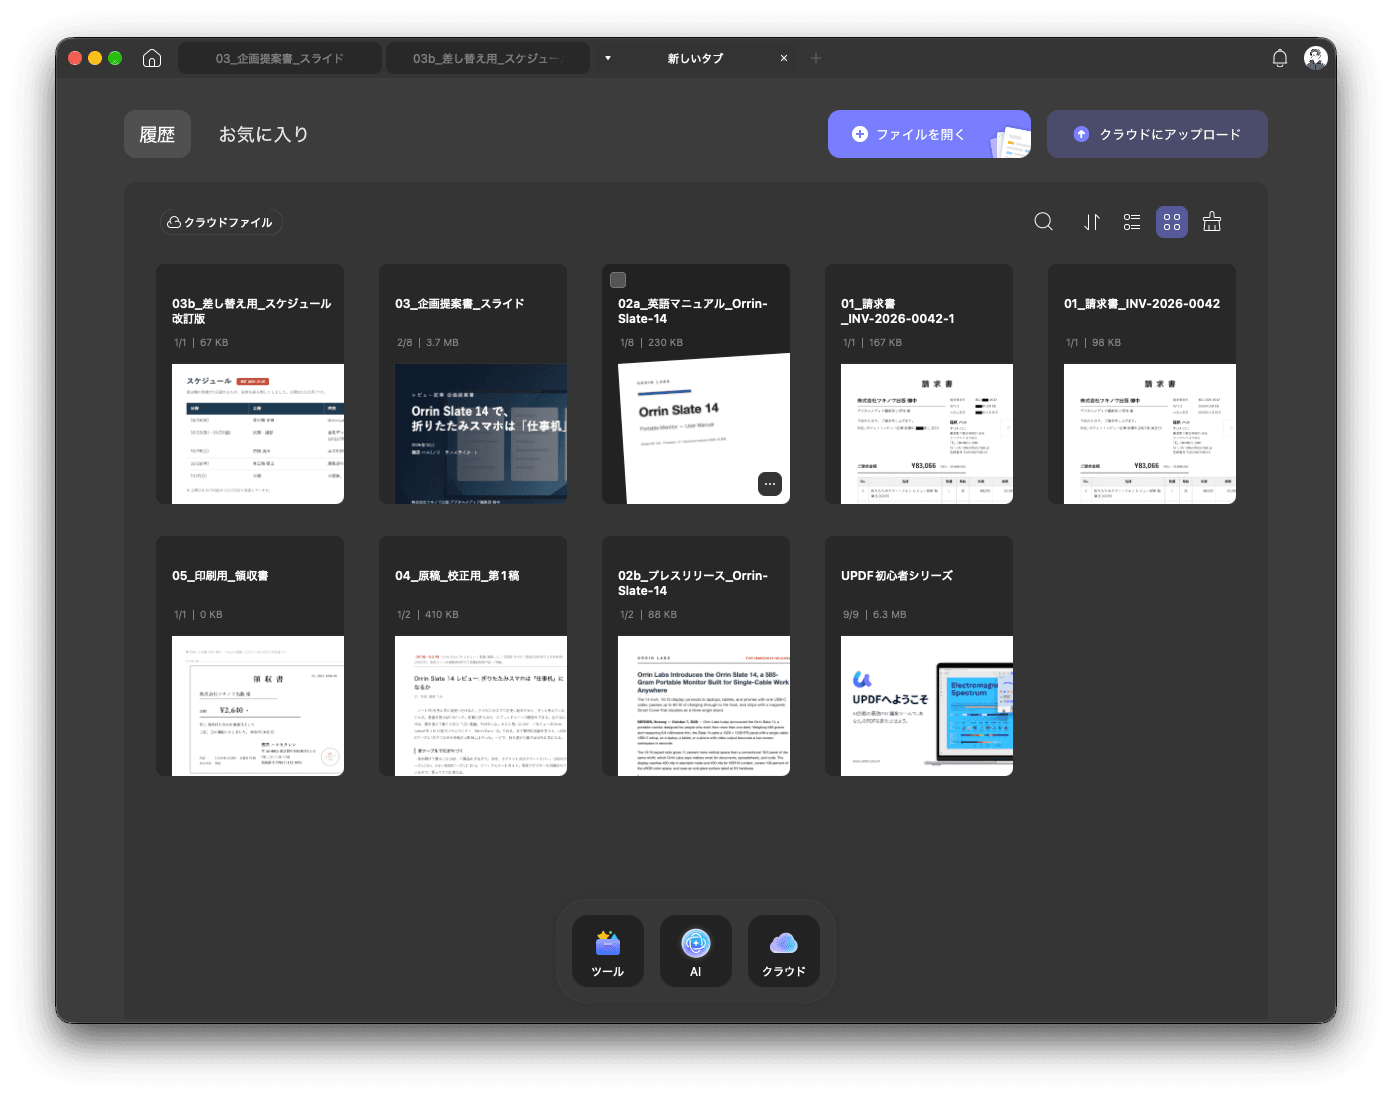The height and width of the screenshot is (1097, 1392).
Task: Open the 03_企画提案書_スライド card thumbnail
Action: 481,434
